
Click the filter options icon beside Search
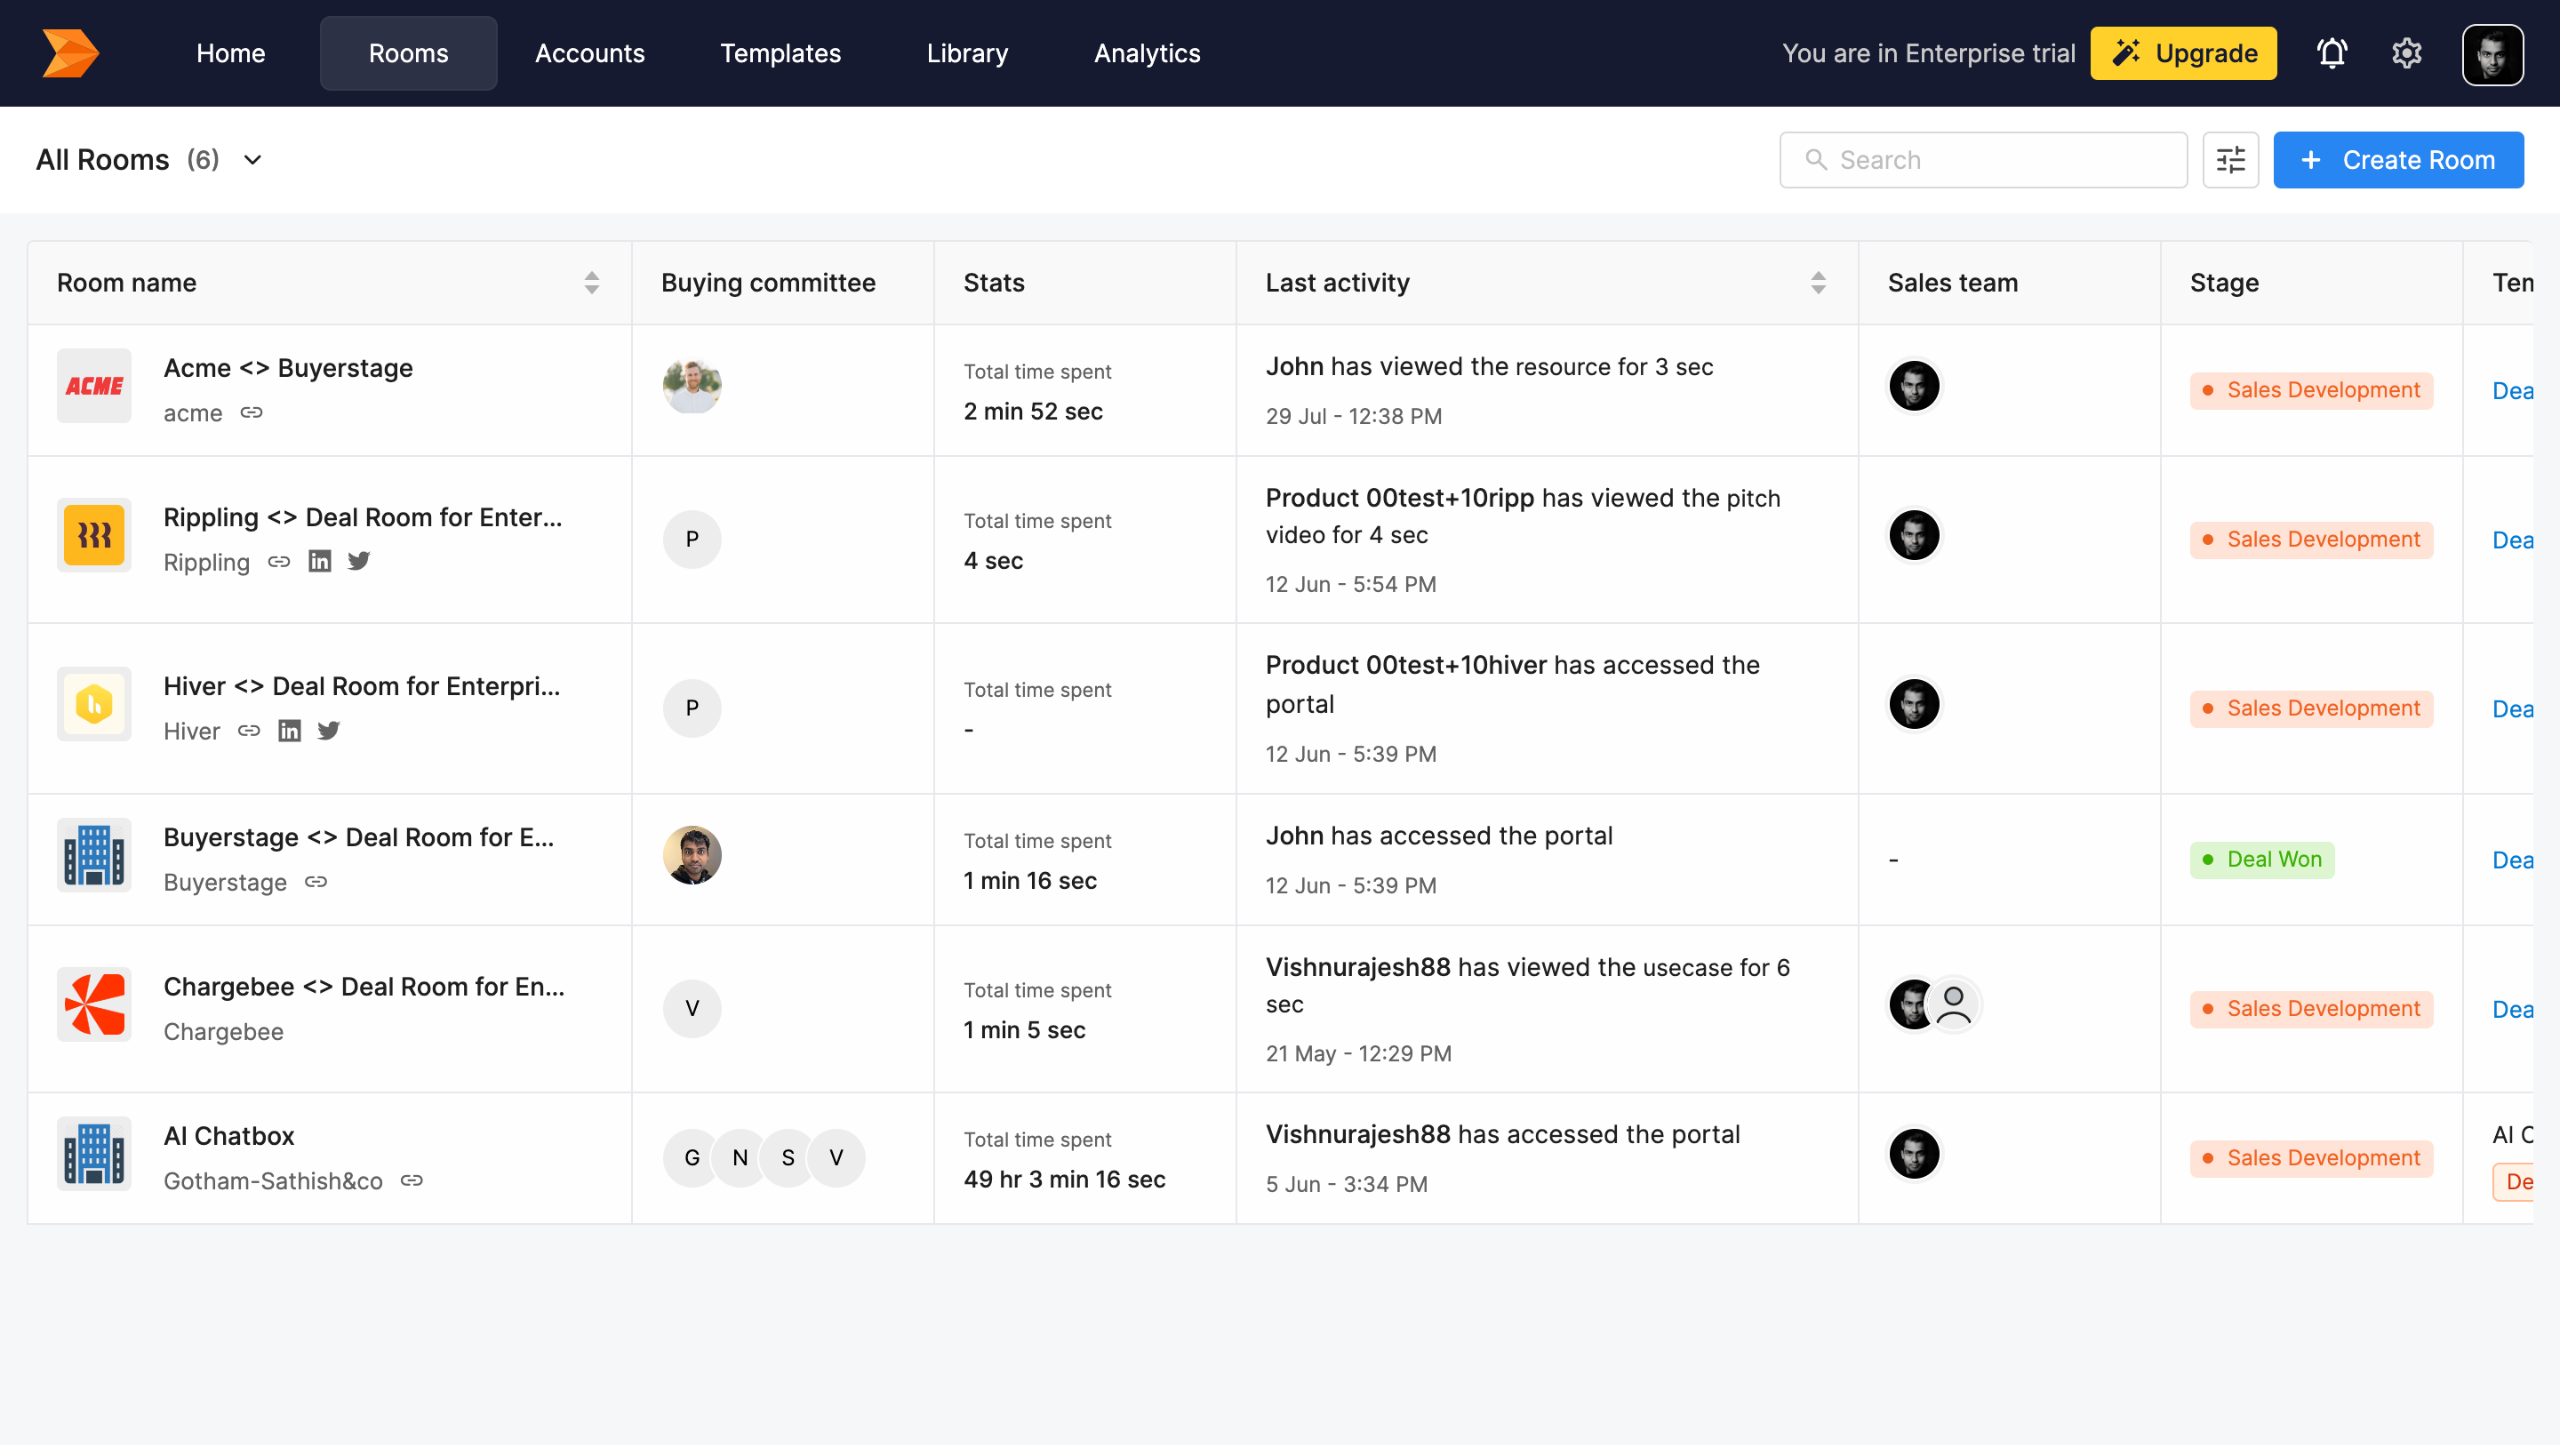click(x=2230, y=160)
